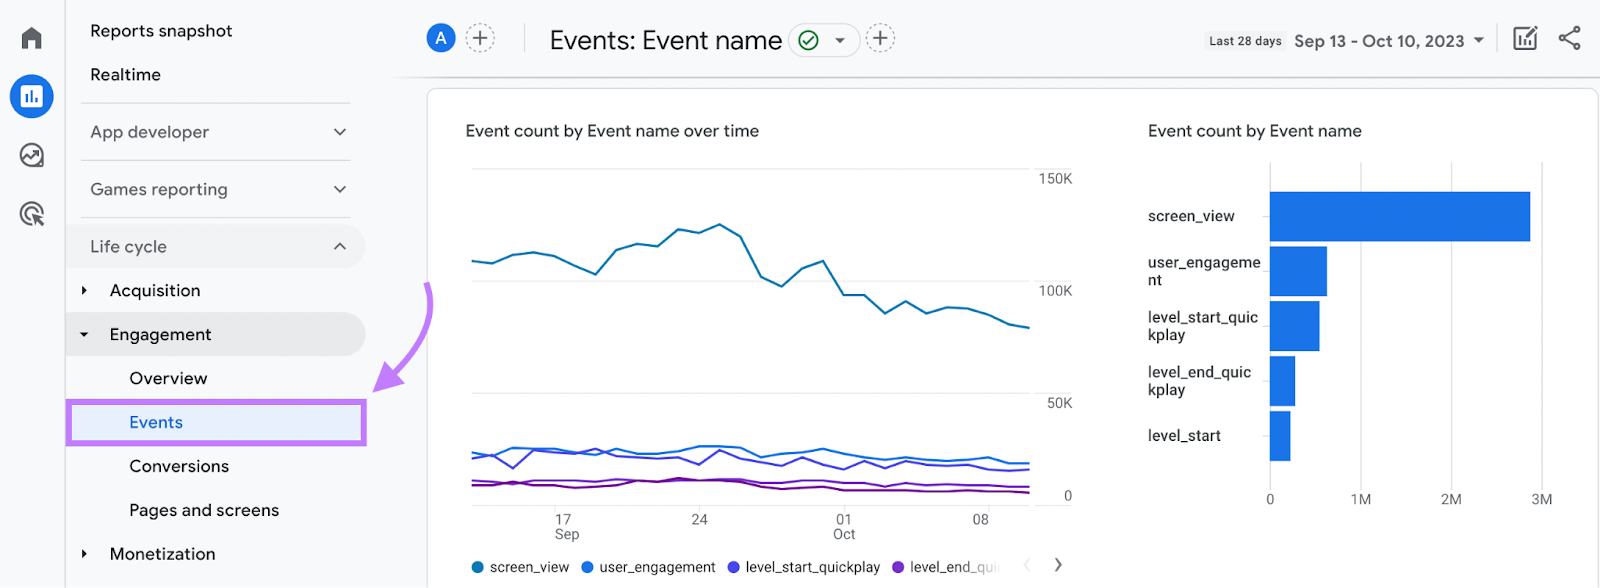Open Pages and screens report
1600x588 pixels.
coord(204,510)
